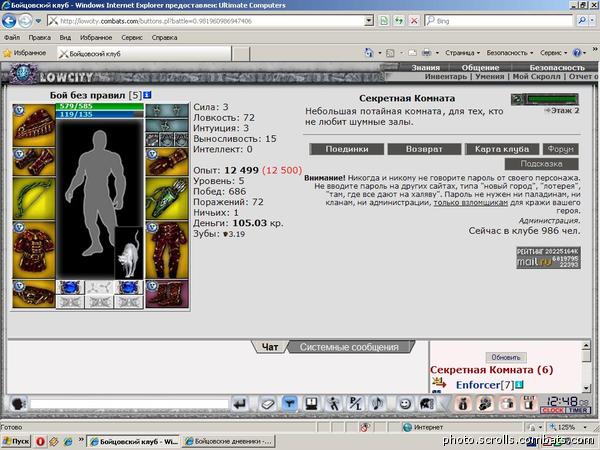Click the info icon next to Бой без правил [5]
Viewport: 600px width, 450px height.
coord(147,95)
